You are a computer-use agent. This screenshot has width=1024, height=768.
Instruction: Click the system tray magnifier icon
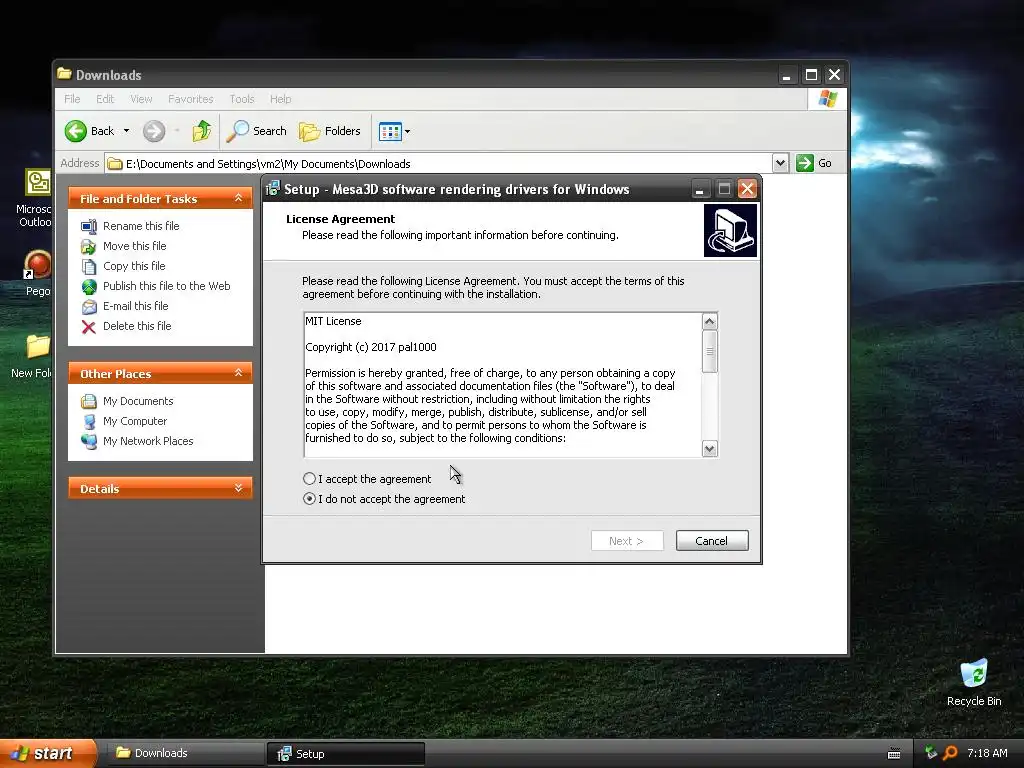(x=950, y=753)
